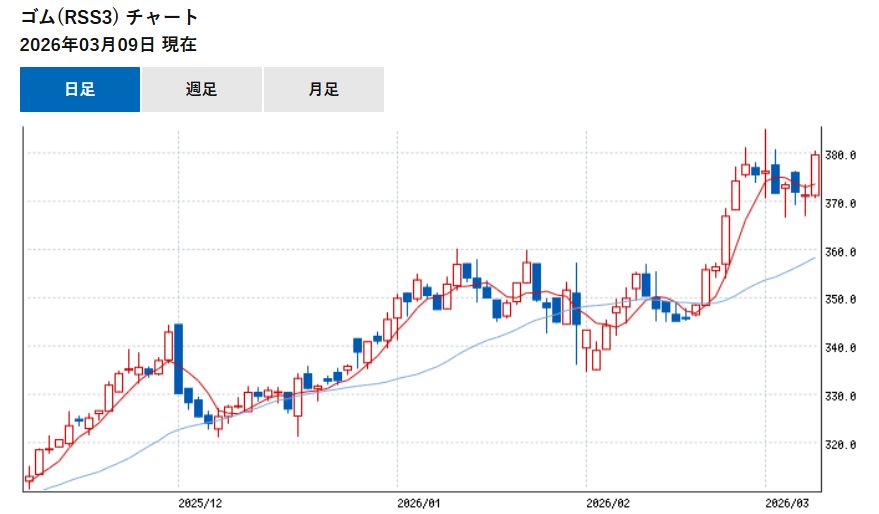
Task: Click the 380.0 price axis label
Action: pos(841,155)
